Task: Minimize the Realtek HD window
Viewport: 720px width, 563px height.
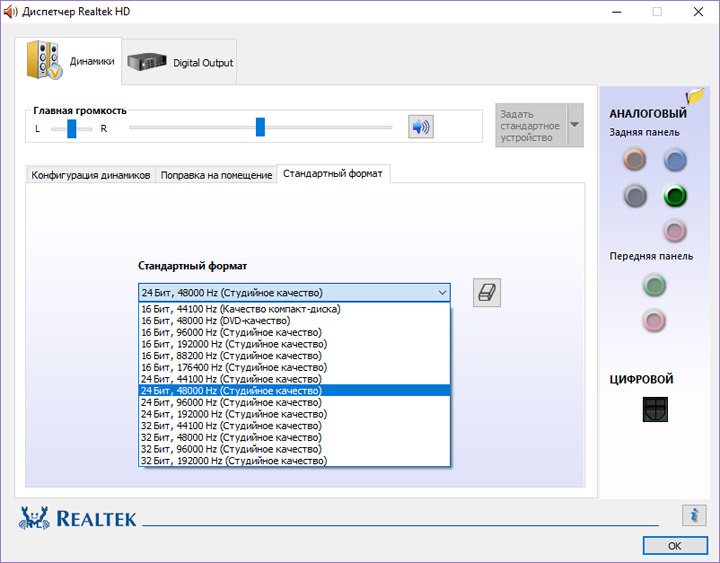Action: [617, 11]
